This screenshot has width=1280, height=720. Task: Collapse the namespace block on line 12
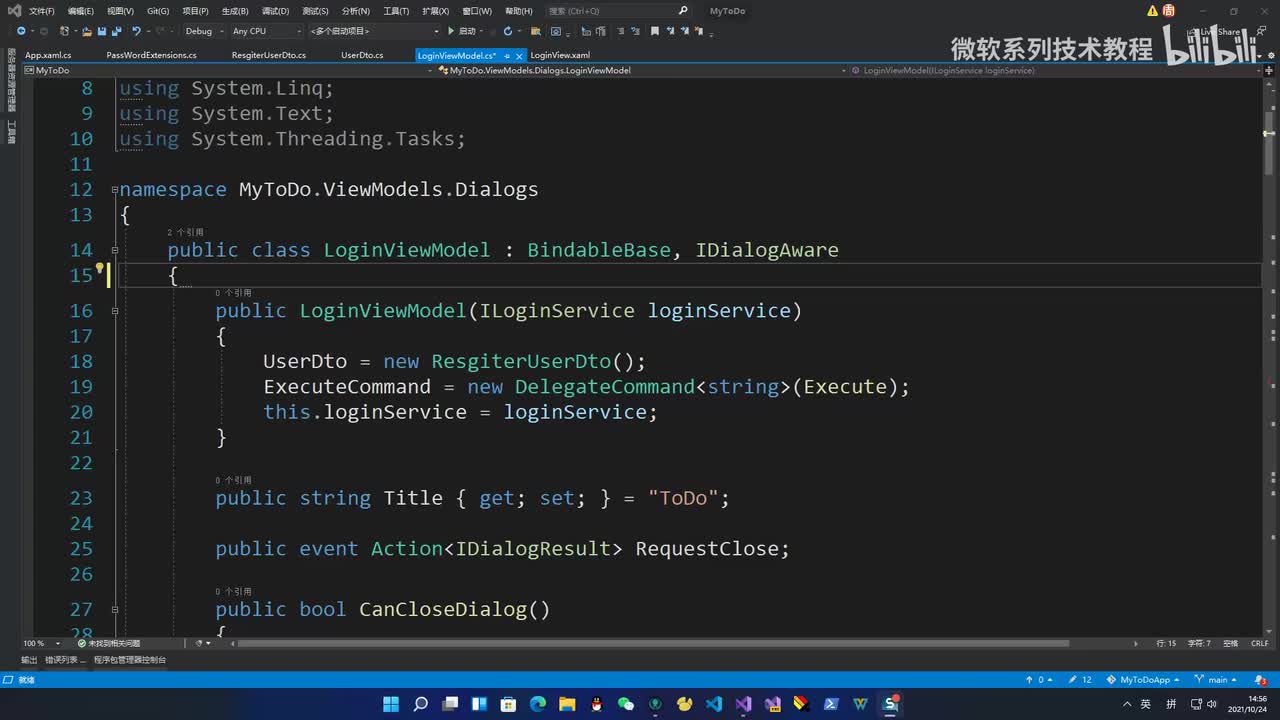point(114,190)
